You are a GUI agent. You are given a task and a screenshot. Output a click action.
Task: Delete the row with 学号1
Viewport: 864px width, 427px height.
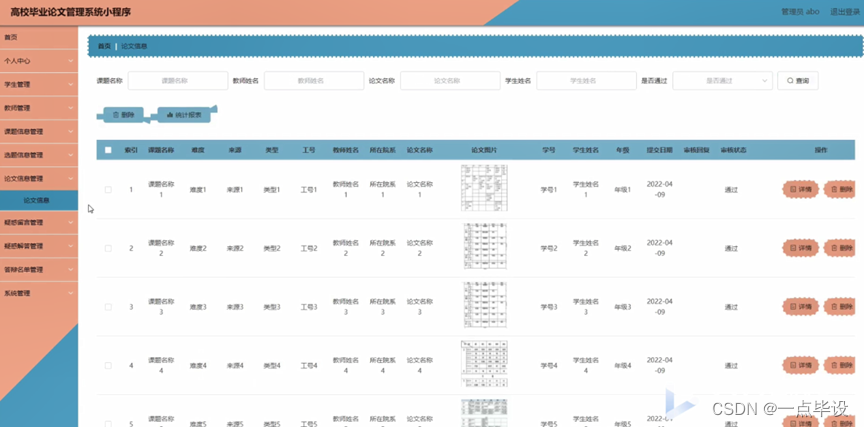[840, 190]
